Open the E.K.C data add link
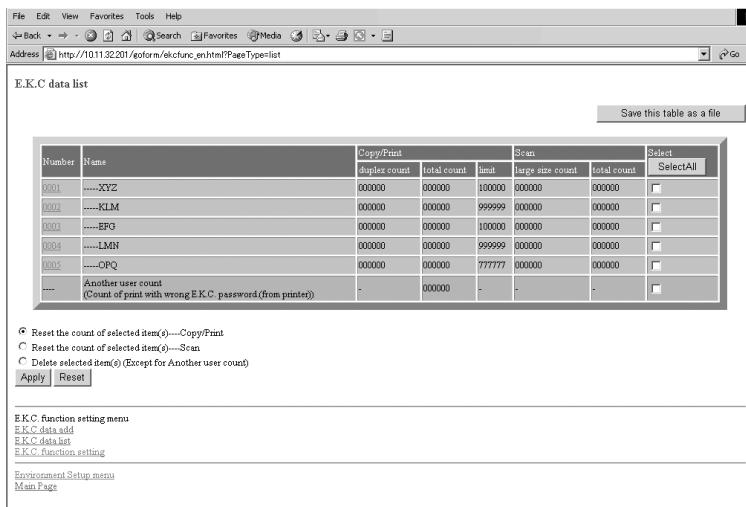This screenshot has height=507, width=746. (x=44, y=429)
